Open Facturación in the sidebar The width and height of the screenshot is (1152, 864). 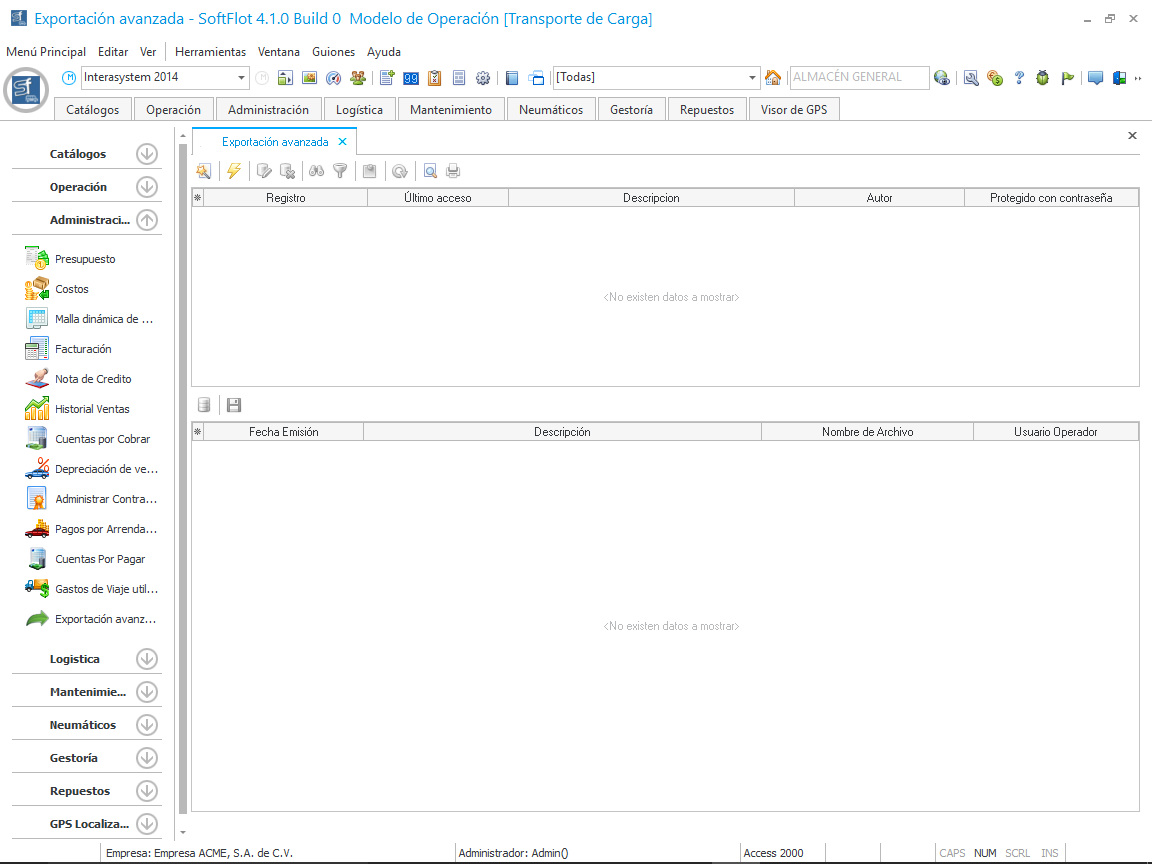83,349
